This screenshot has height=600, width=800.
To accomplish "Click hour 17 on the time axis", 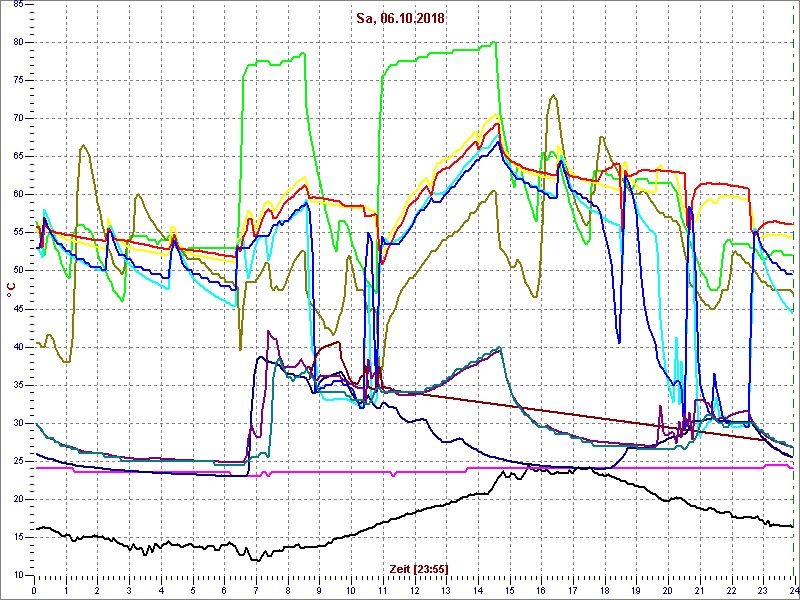I will (x=572, y=590).
